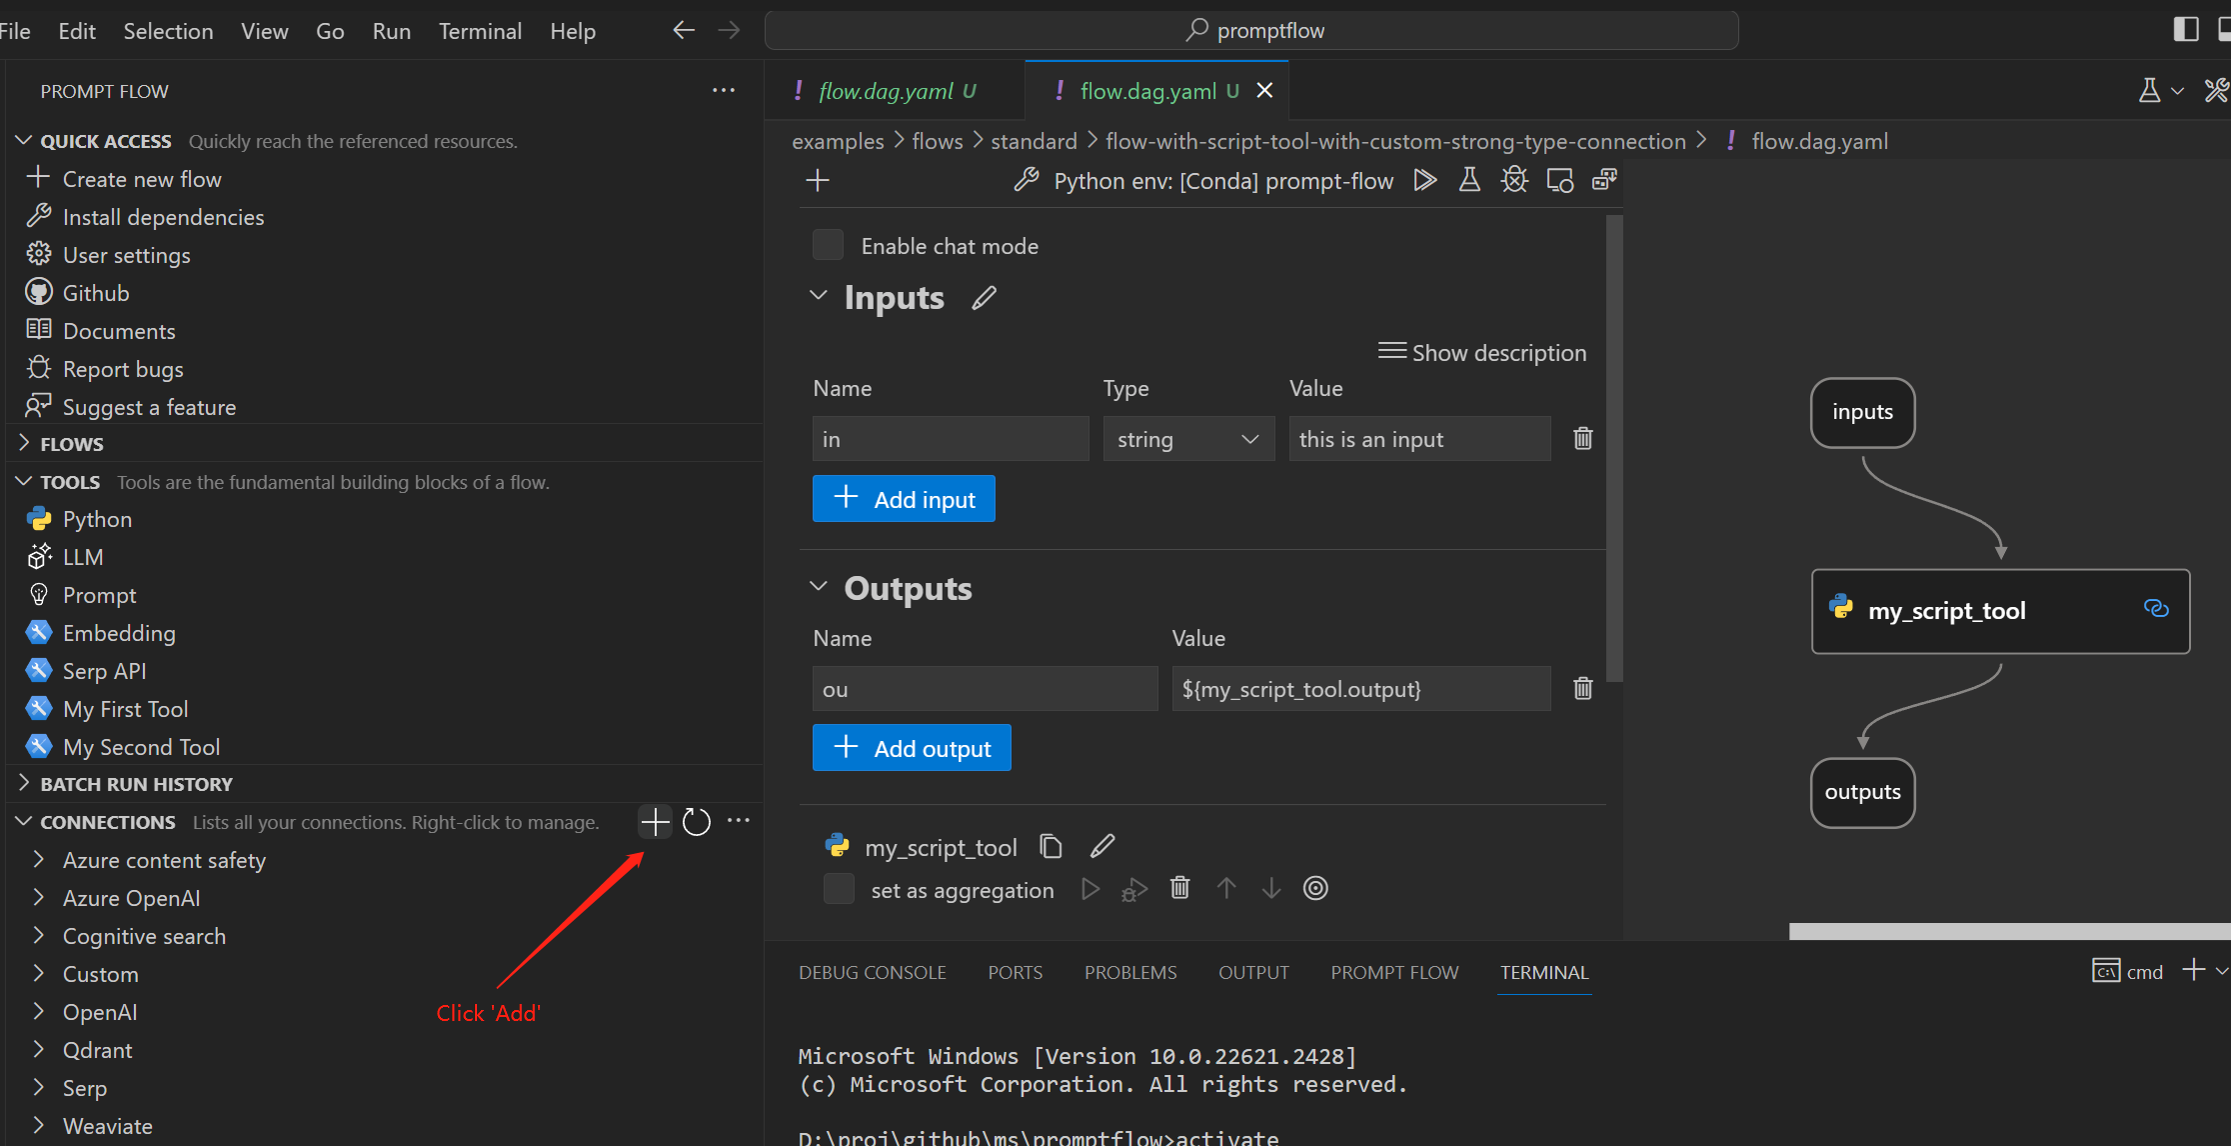Toggle set as aggregation checkbox

(833, 889)
